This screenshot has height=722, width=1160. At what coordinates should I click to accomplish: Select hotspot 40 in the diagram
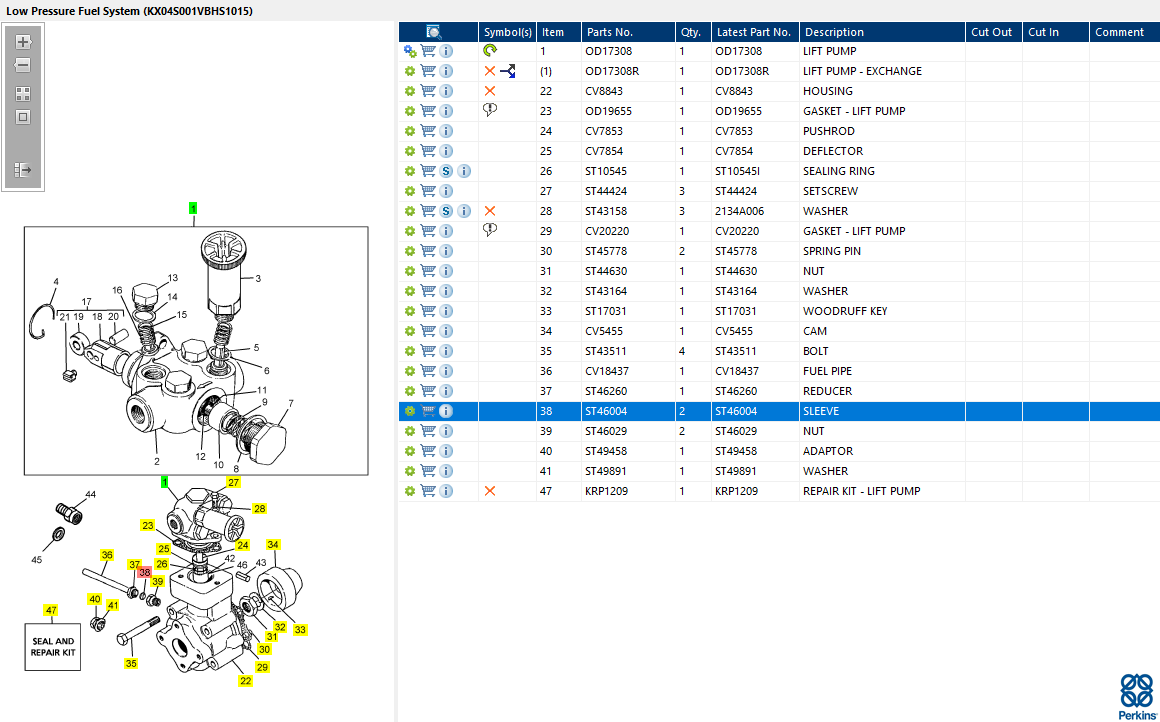95,599
